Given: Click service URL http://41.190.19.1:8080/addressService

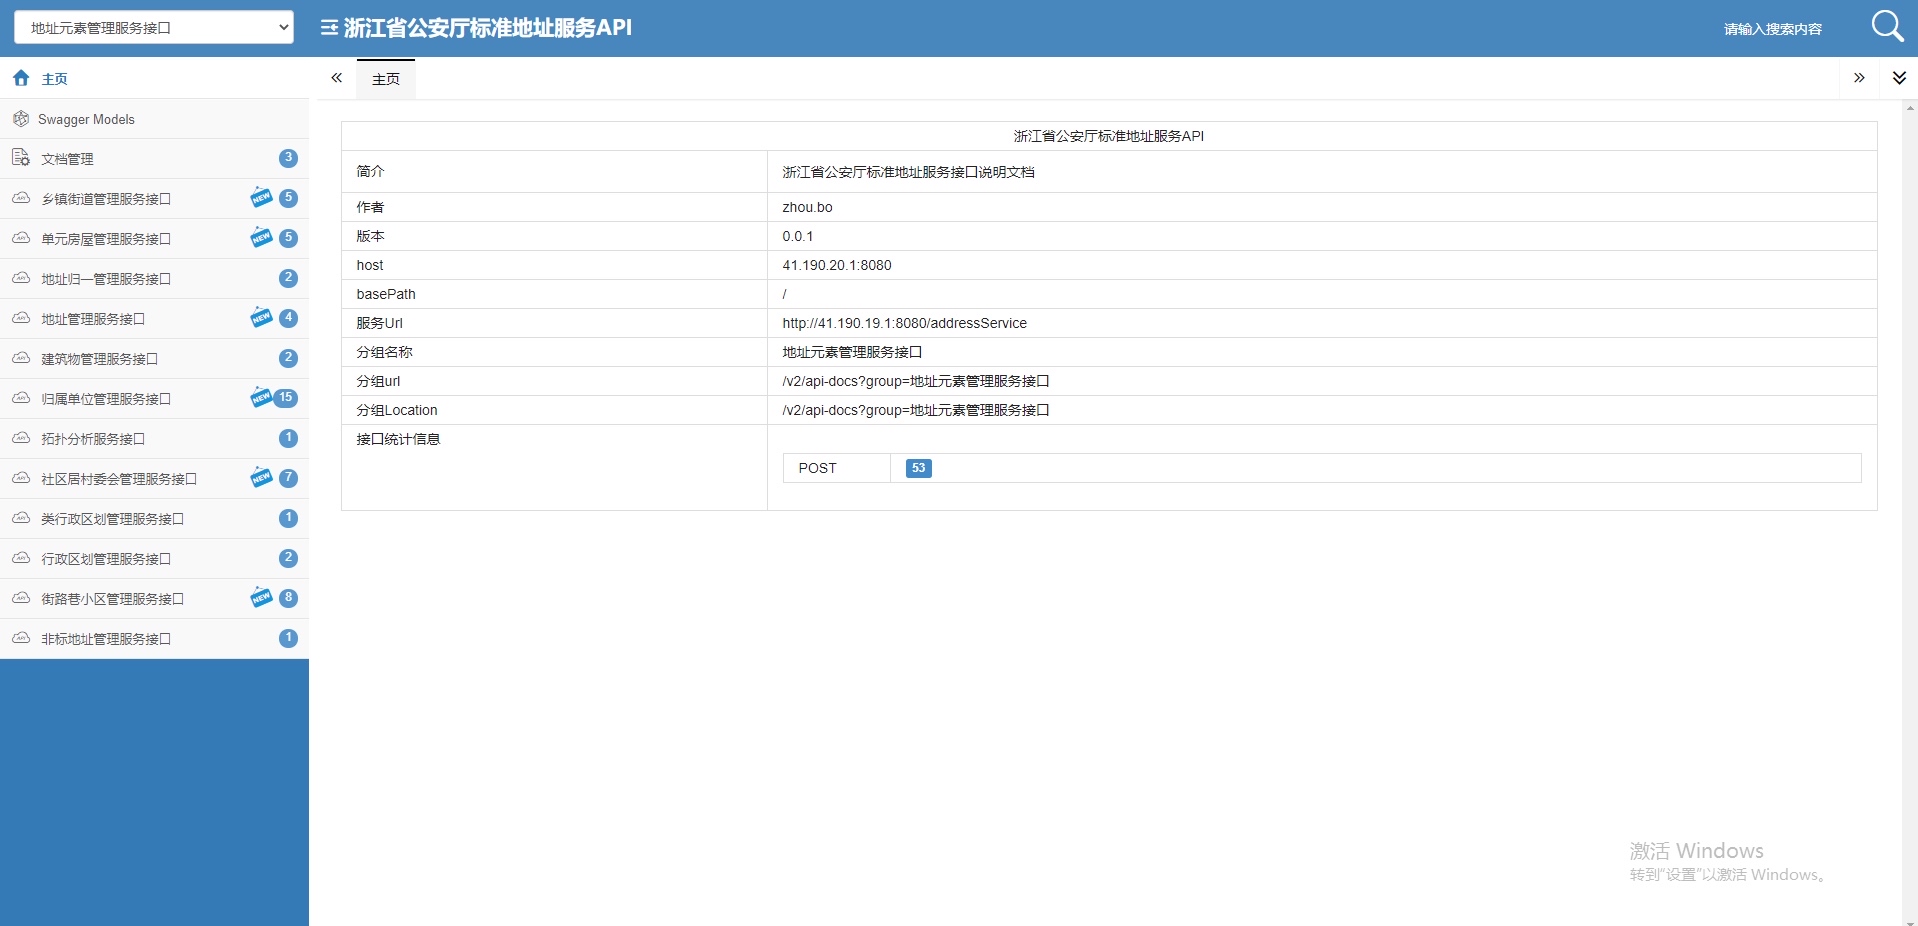Looking at the screenshot, I should [x=904, y=323].
